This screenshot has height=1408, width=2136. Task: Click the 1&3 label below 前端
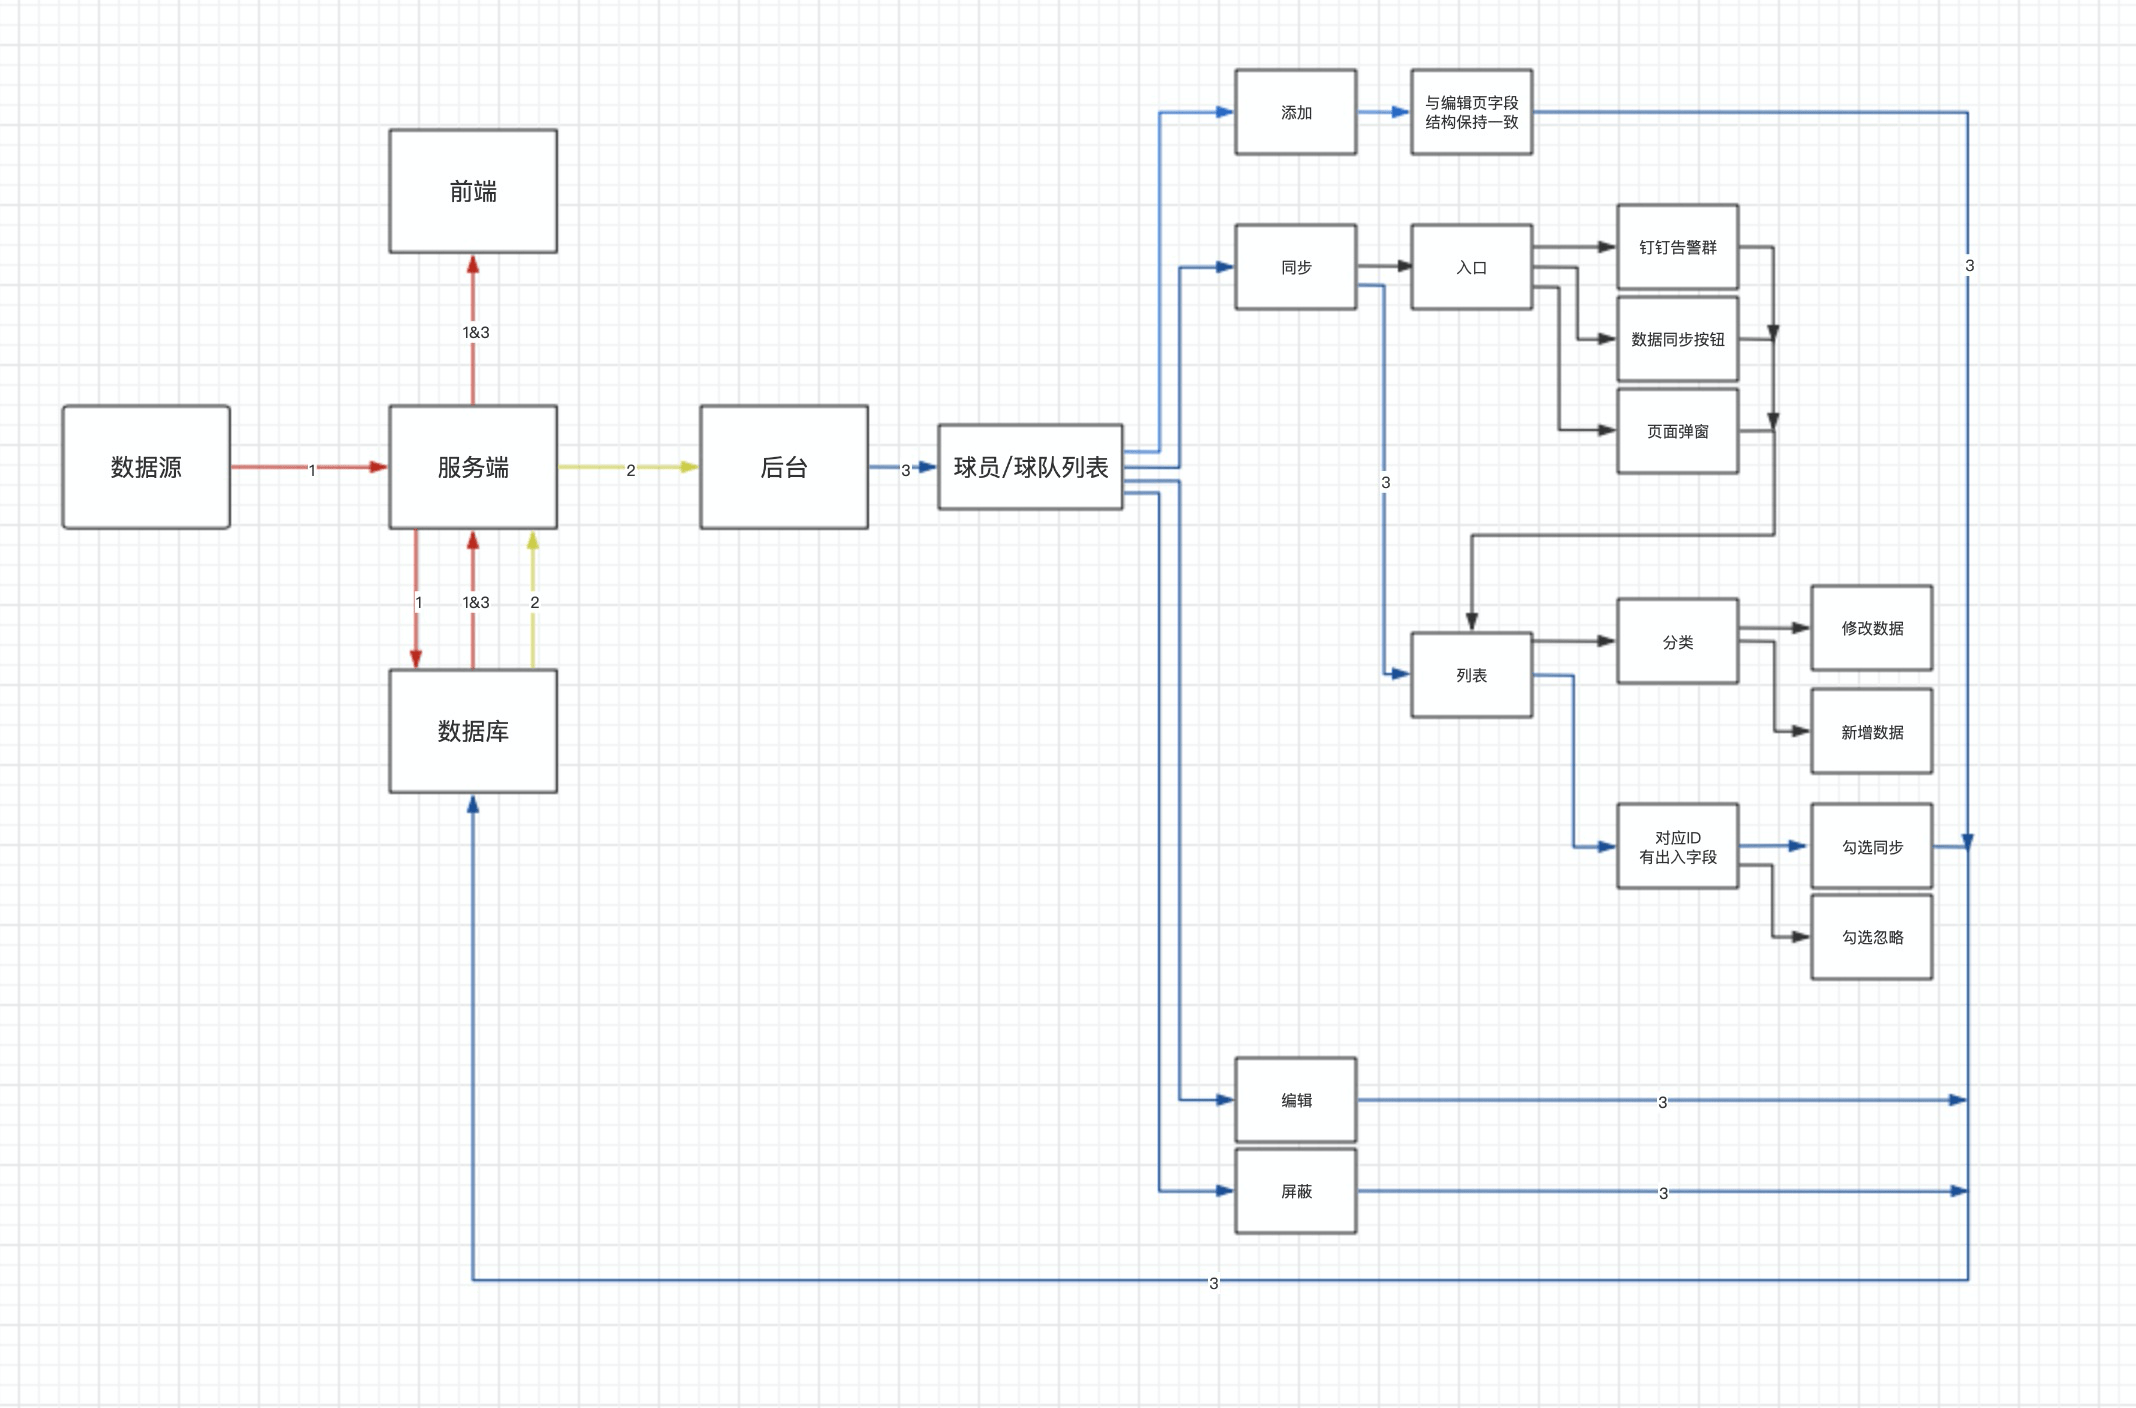[x=476, y=332]
